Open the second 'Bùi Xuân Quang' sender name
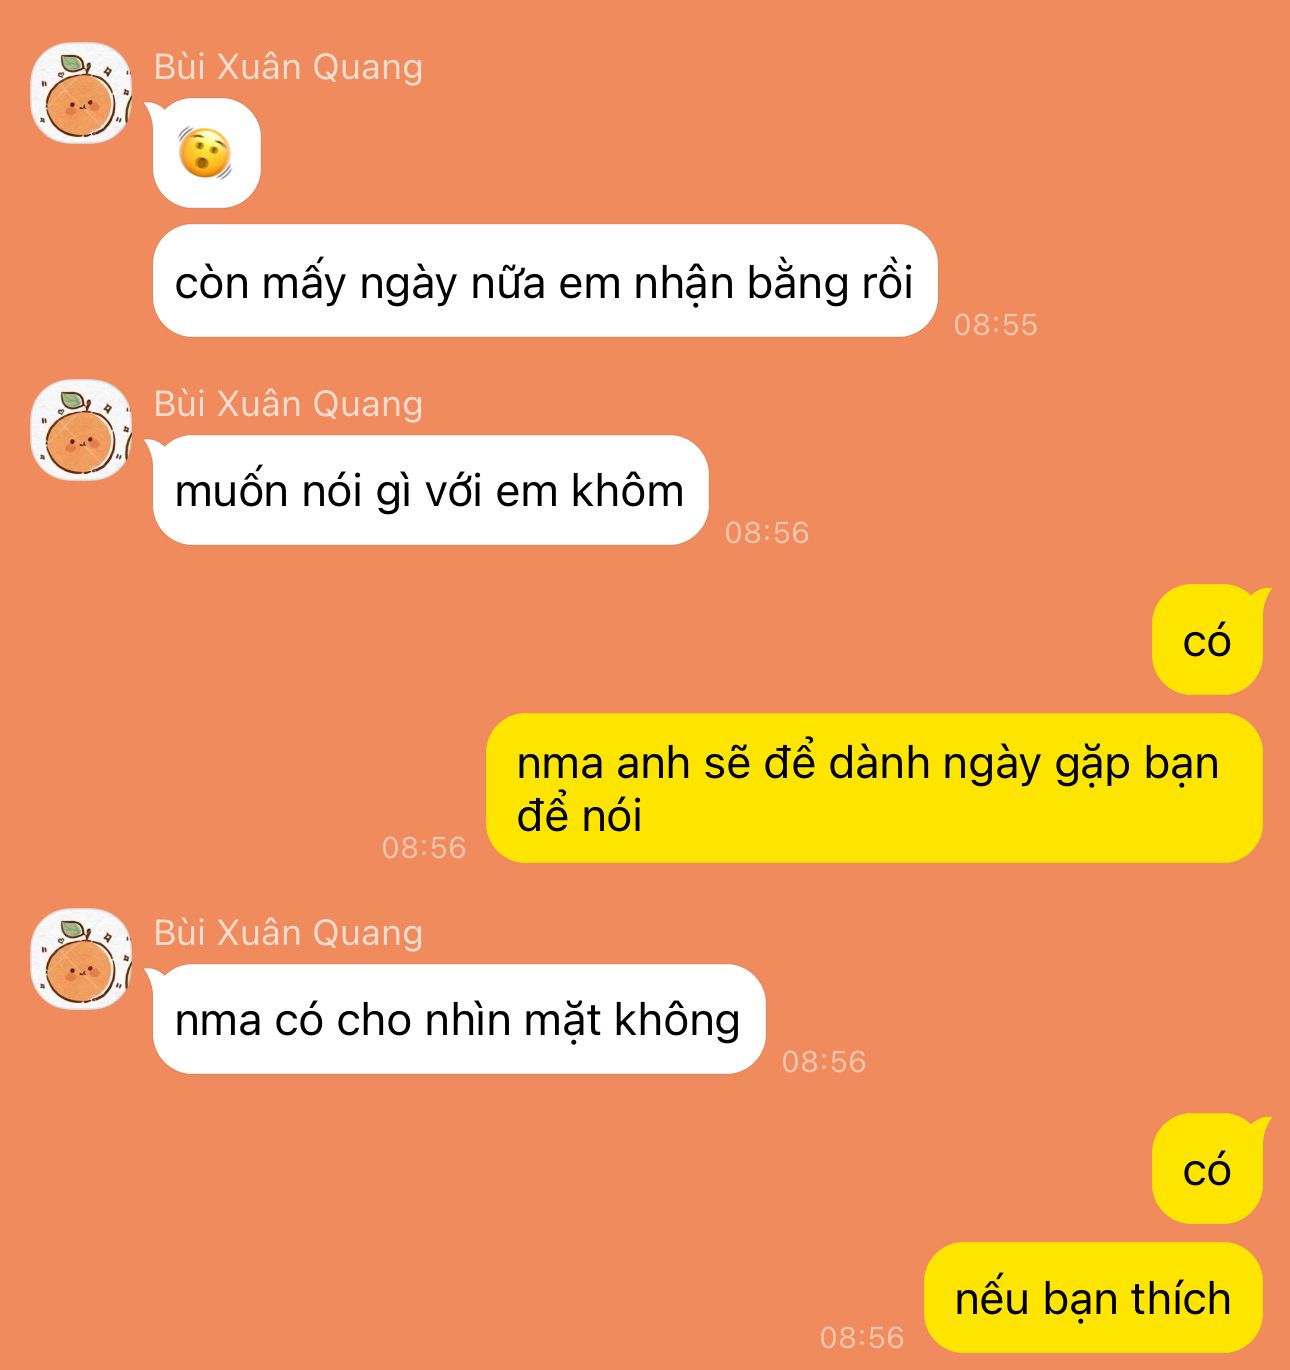Viewport: 1290px width, 1370px height. pyautogui.click(x=288, y=404)
